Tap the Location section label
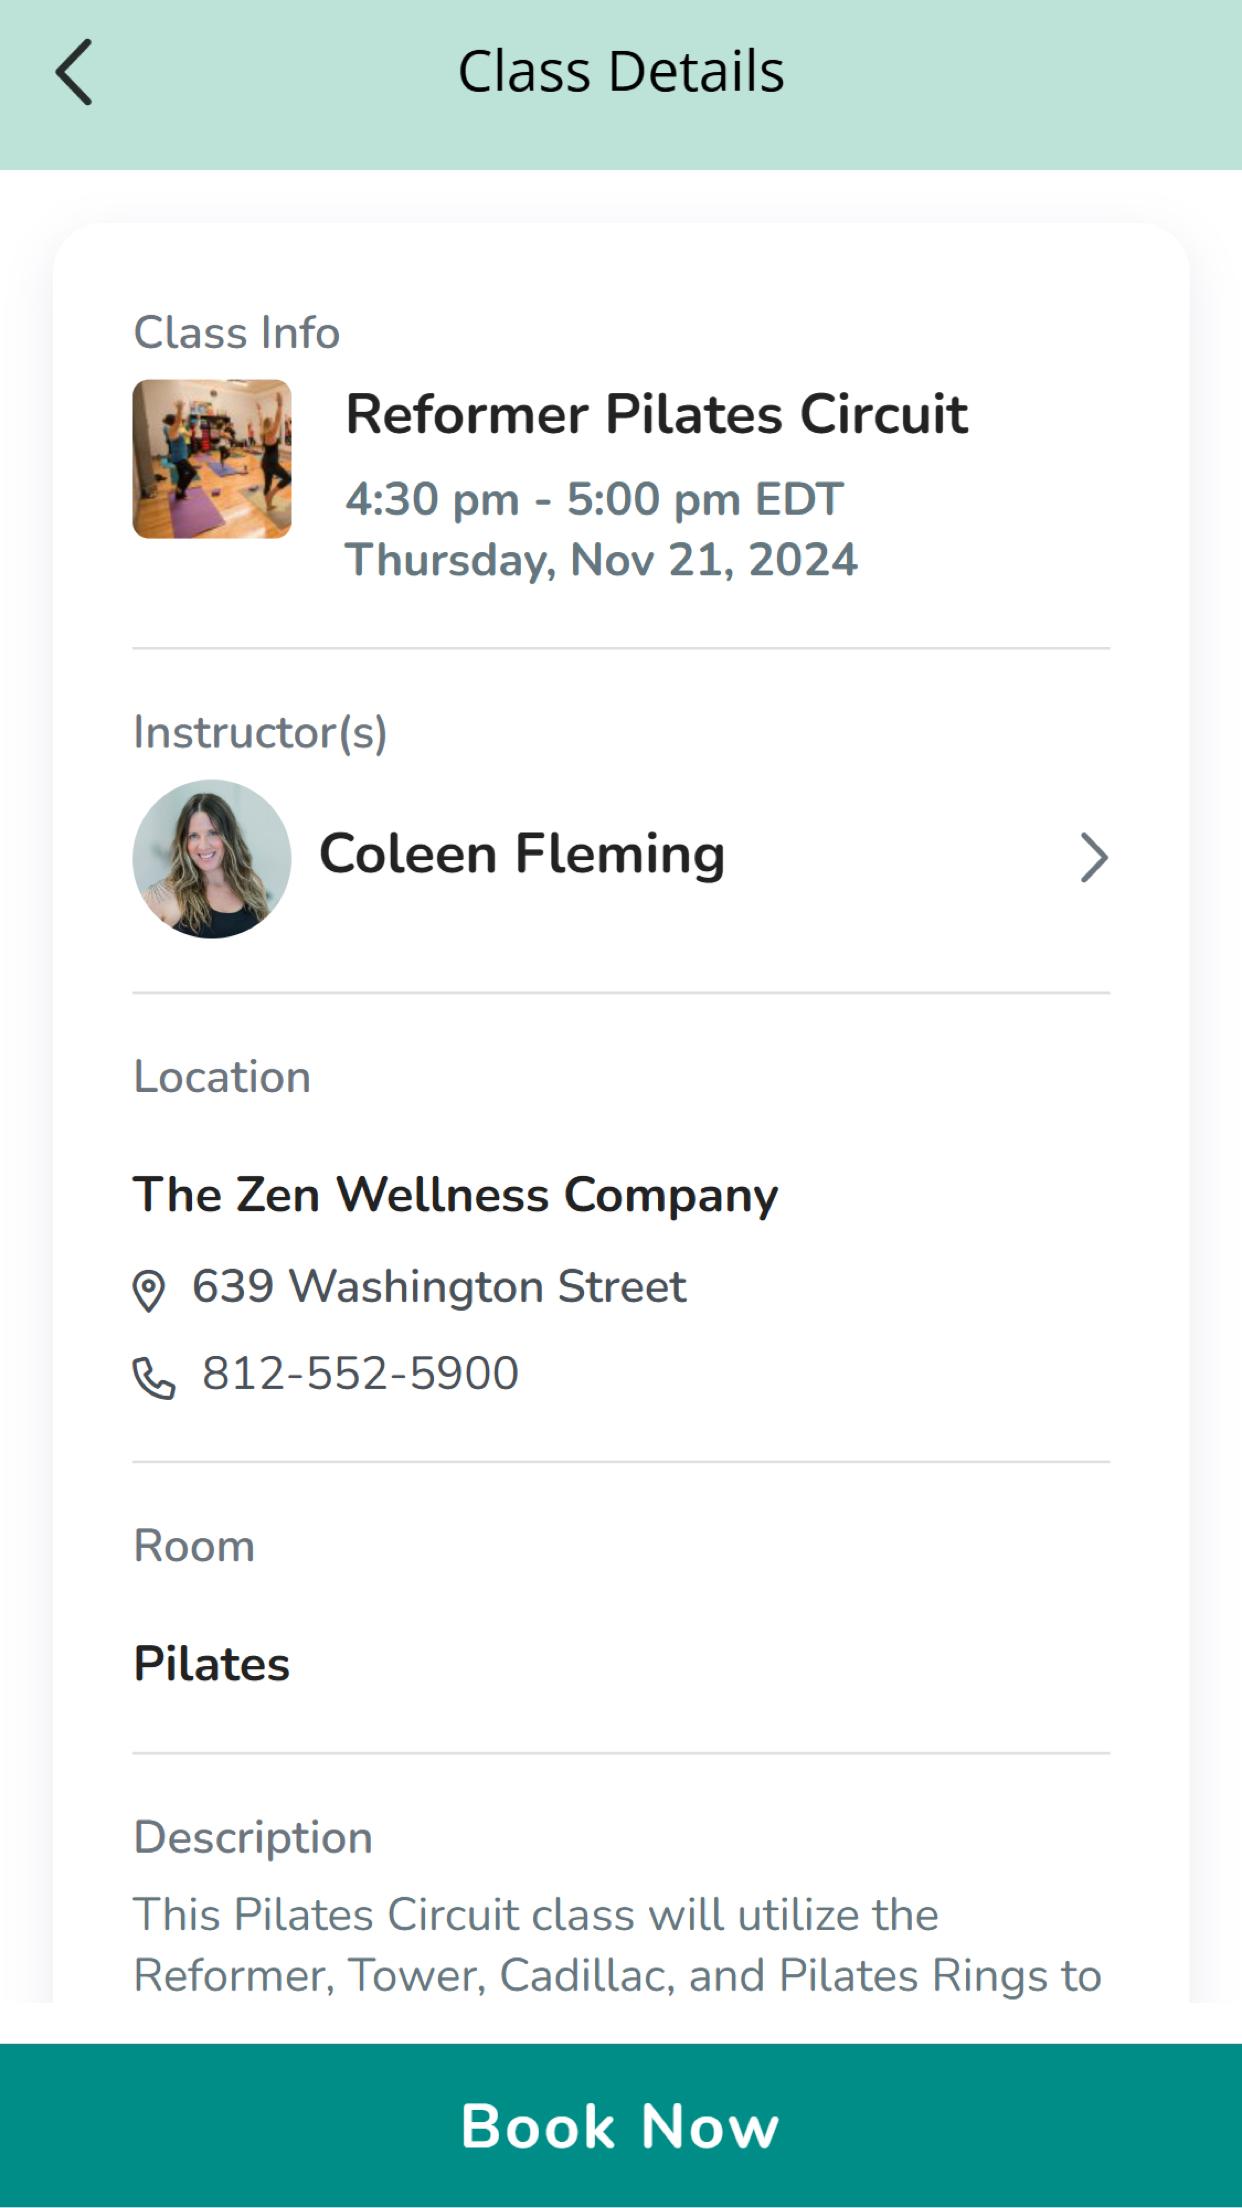Image resolution: width=1242 pixels, height=2208 pixels. [222, 1077]
